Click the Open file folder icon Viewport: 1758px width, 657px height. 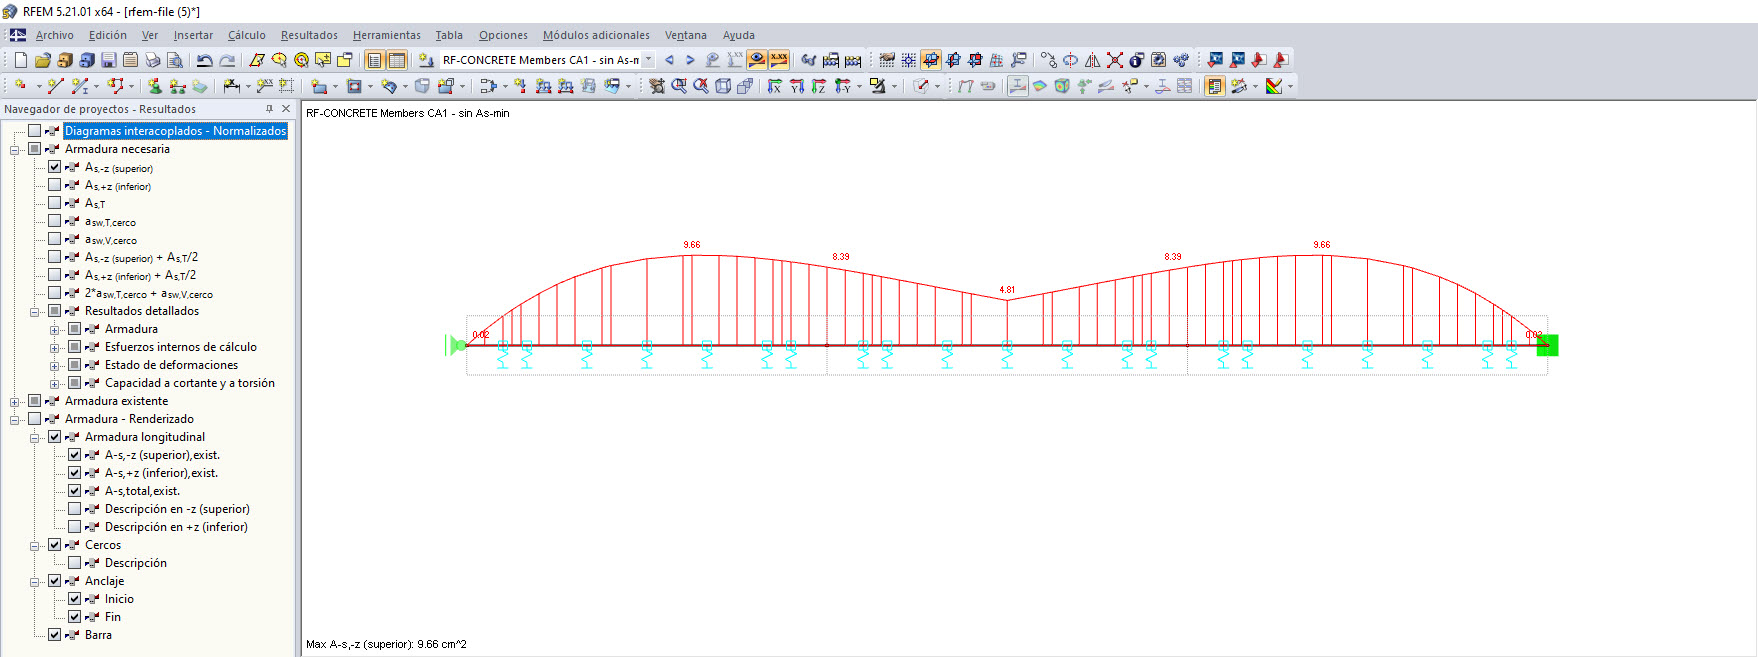click(x=43, y=60)
